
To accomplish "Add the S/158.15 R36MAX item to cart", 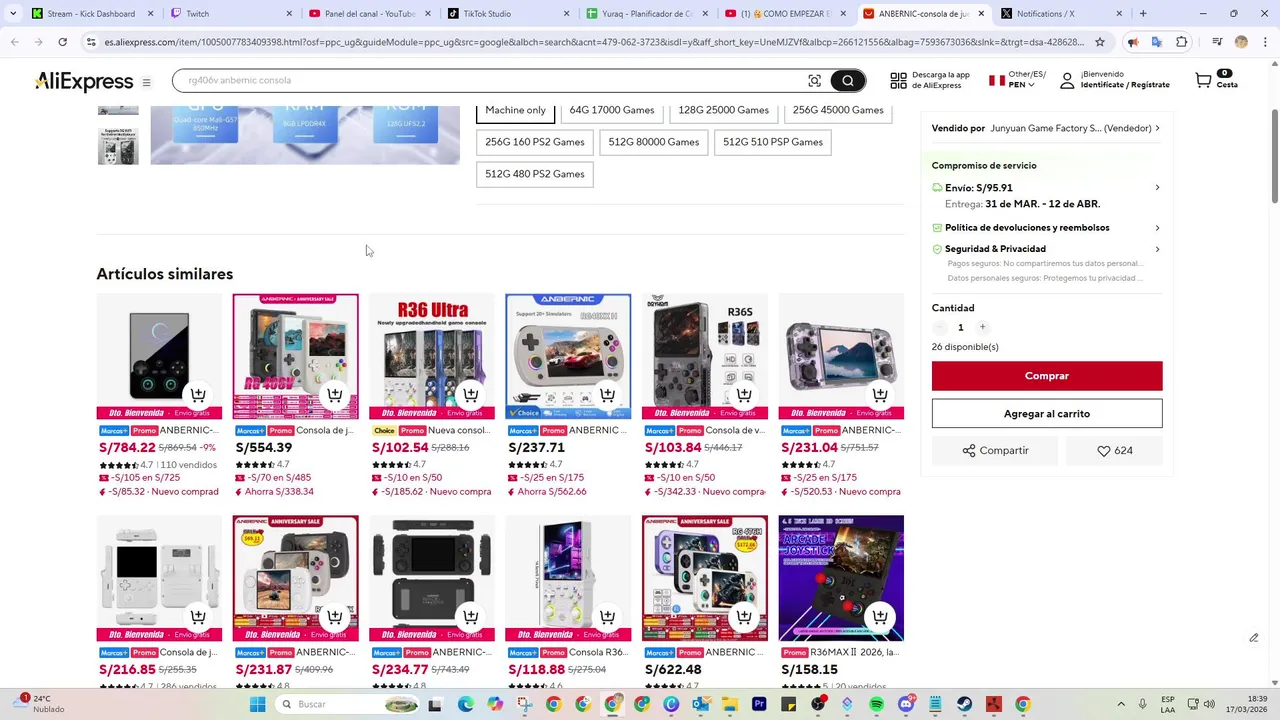I will 880,617.
